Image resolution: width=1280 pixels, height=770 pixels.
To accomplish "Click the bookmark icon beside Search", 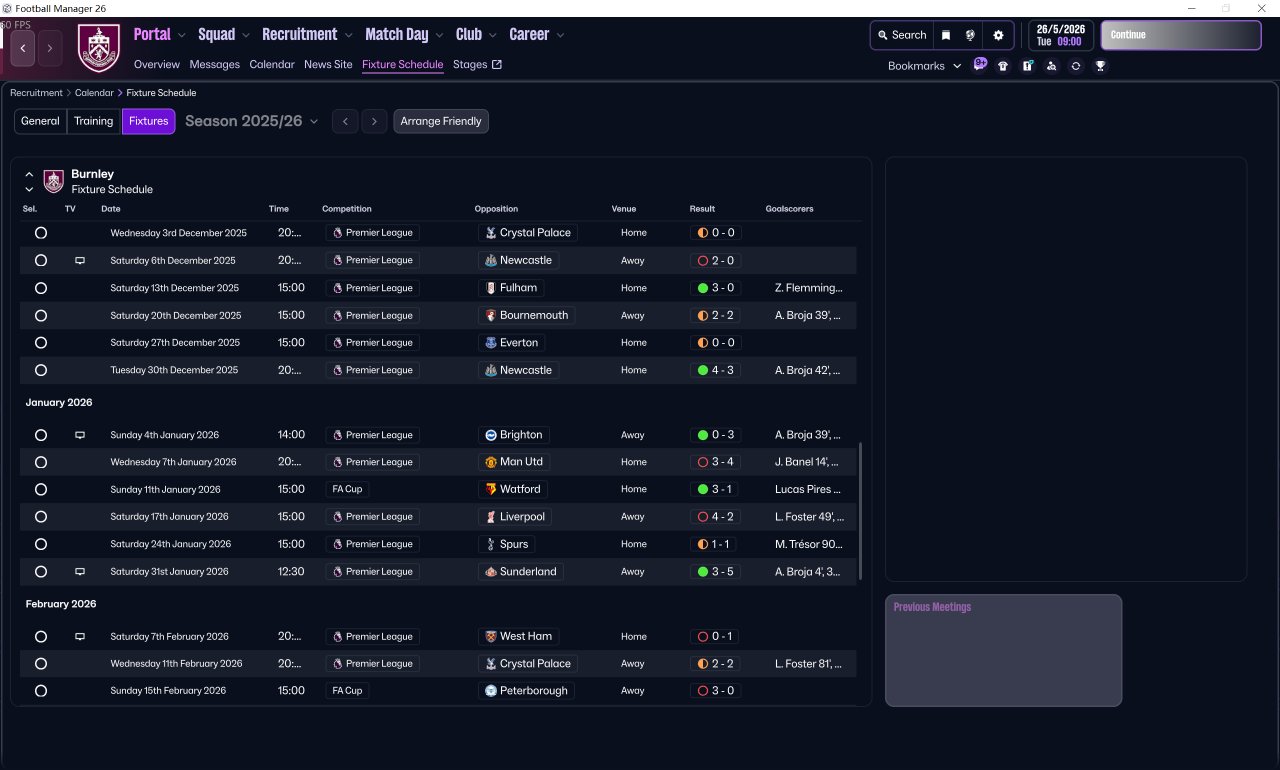I will 946,35.
